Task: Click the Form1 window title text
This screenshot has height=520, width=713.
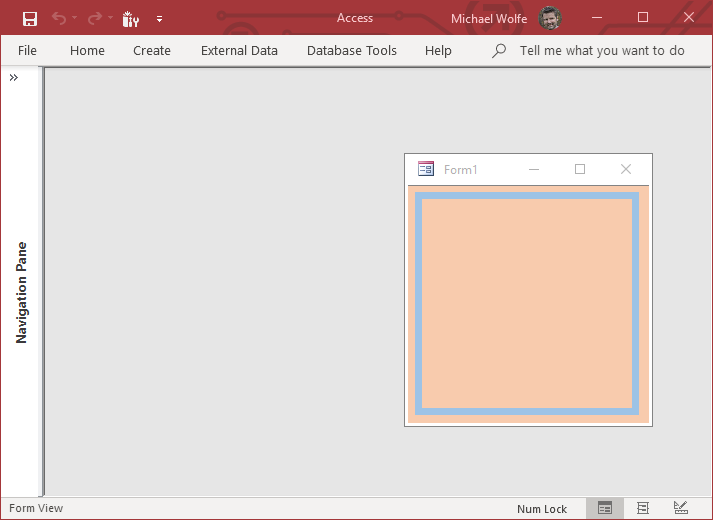Action: tap(461, 170)
